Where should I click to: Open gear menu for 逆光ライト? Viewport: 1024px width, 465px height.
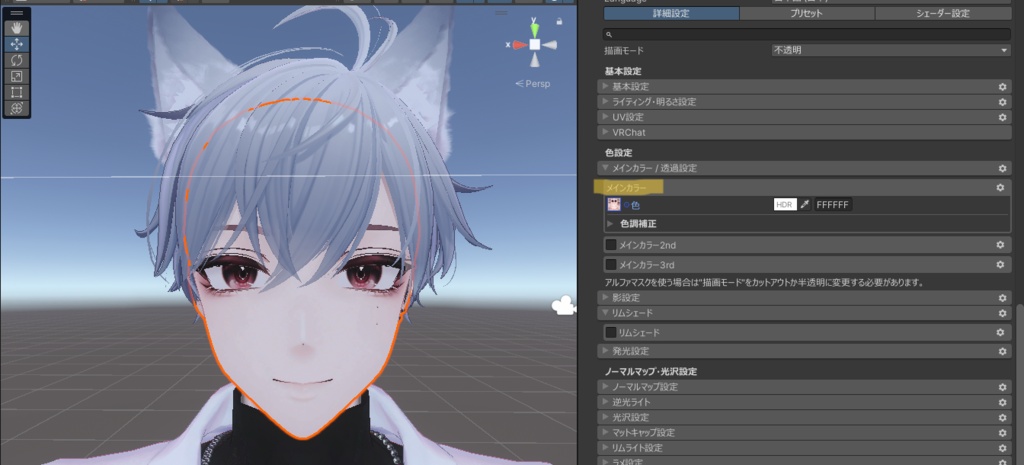tap(1002, 402)
